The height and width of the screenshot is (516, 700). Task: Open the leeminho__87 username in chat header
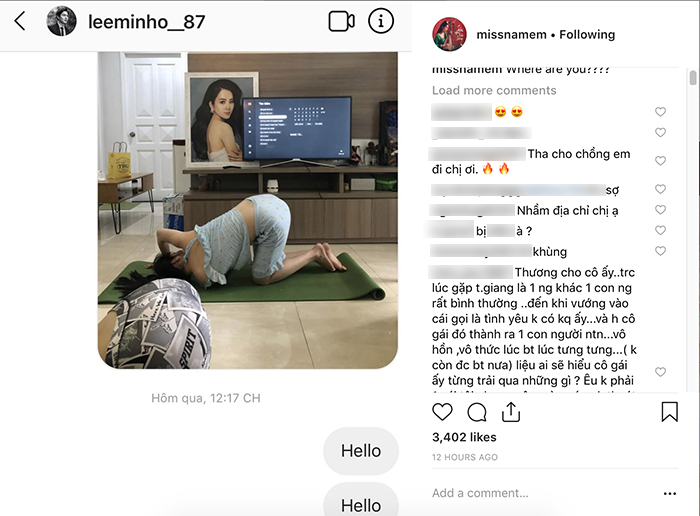point(146,21)
